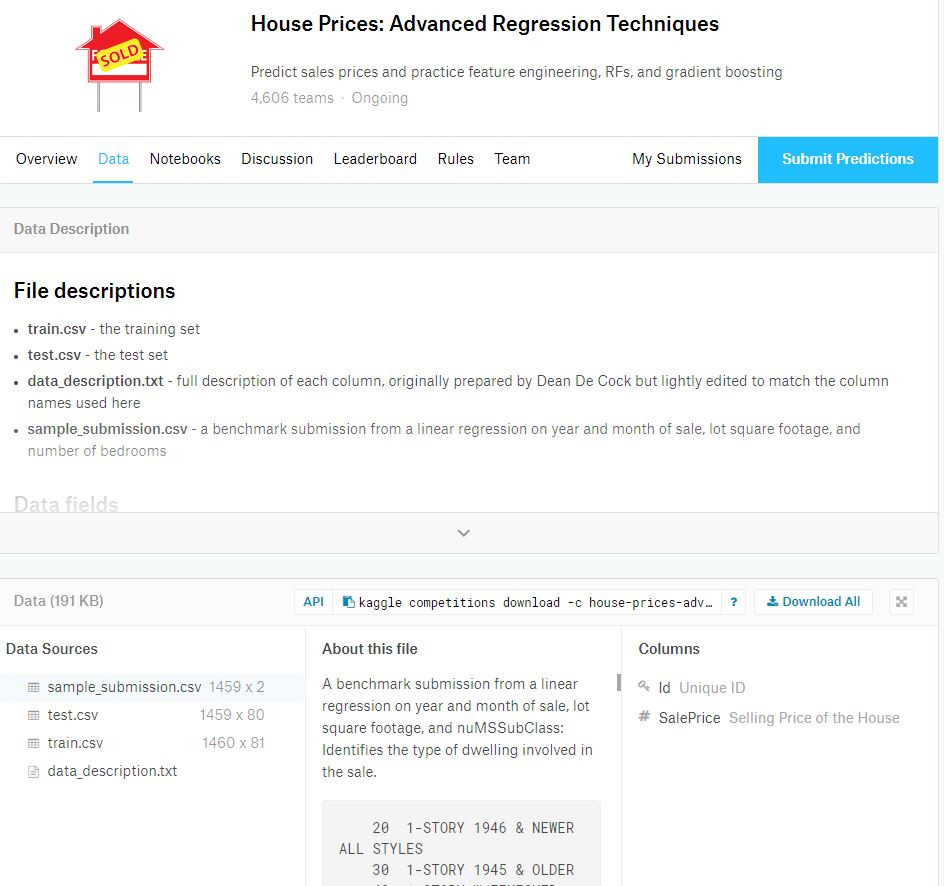Viewport: 944px width, 886px height.
Task: Copy the kaggle download command icon
Action: pyautogui.click(x=348, y=602)
